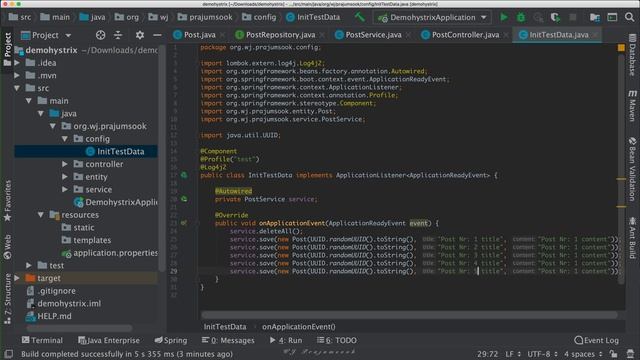Click the 29:72 cursor position indicator
Image resolution: width=640 pixels, height=360 pixels.
click(x=487, y=354)
